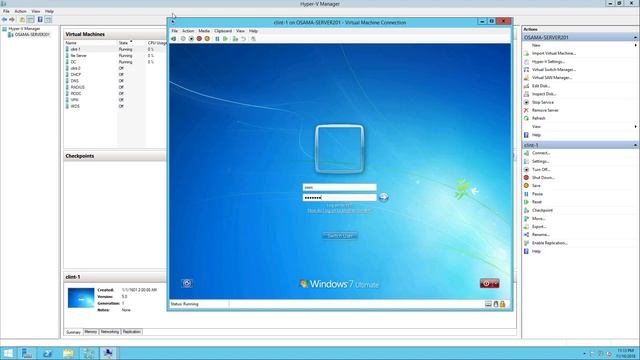Click Import Virtual Machine action
Screen dimensions: 640x360
(553, 53)
